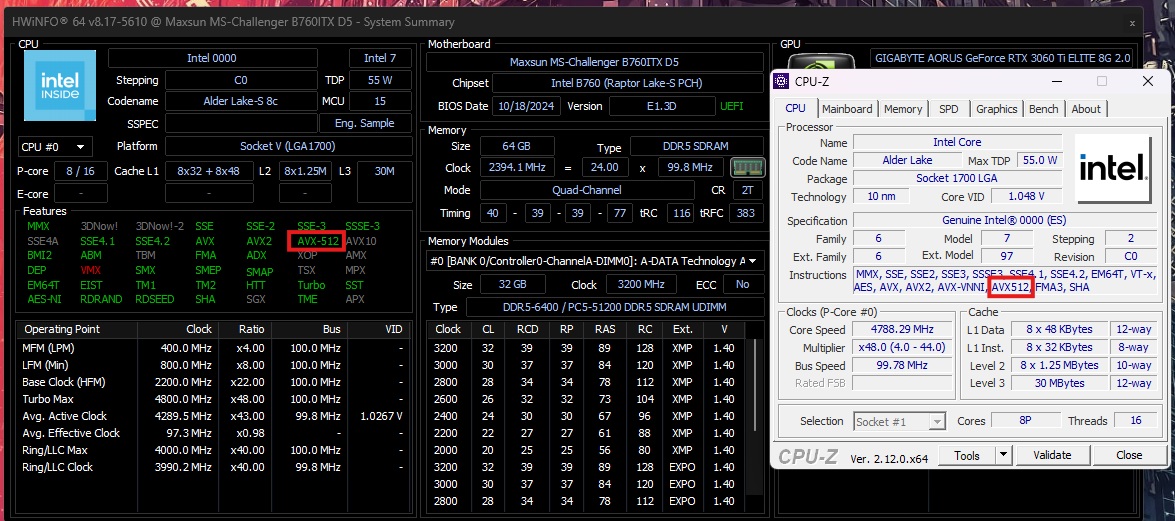
Task: Open the Graphics tab in CPU-Z
Action: (996, 109)
